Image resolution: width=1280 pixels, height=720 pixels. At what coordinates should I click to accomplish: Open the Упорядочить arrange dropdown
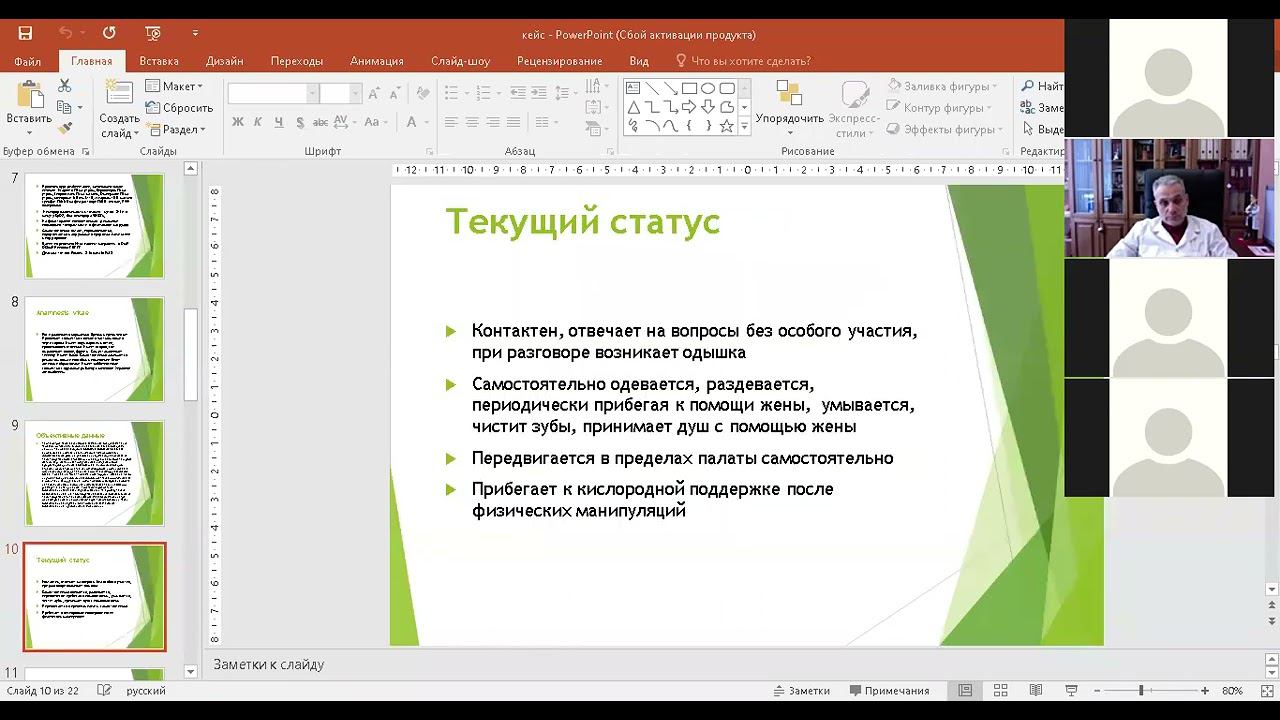(789, 109)
